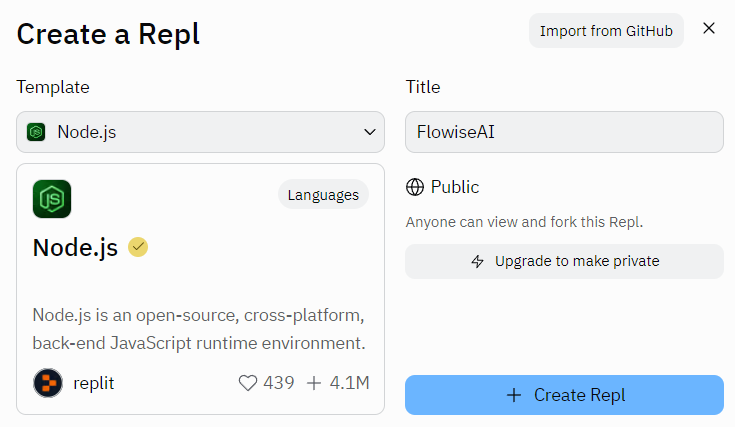Expand the Template dropdown chevron

(x=367, y=132)
